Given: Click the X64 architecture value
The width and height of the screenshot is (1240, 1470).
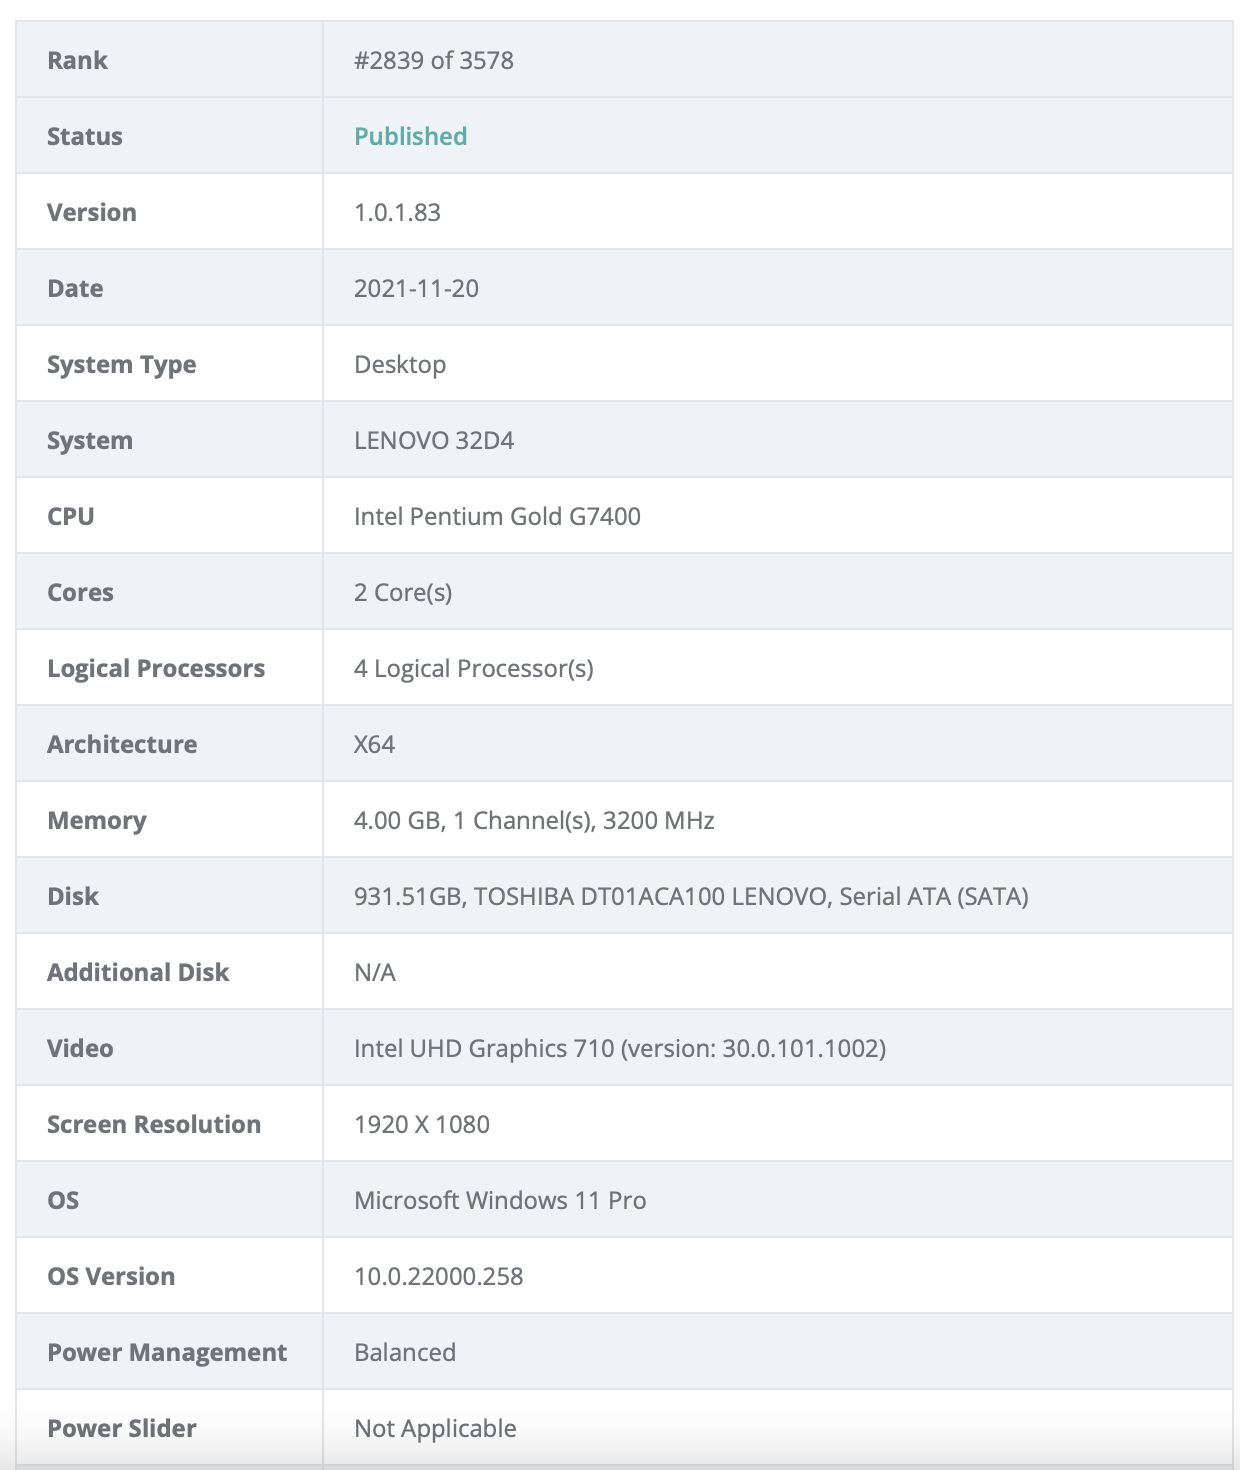Looking at the screenshot, I should point(374,744).
